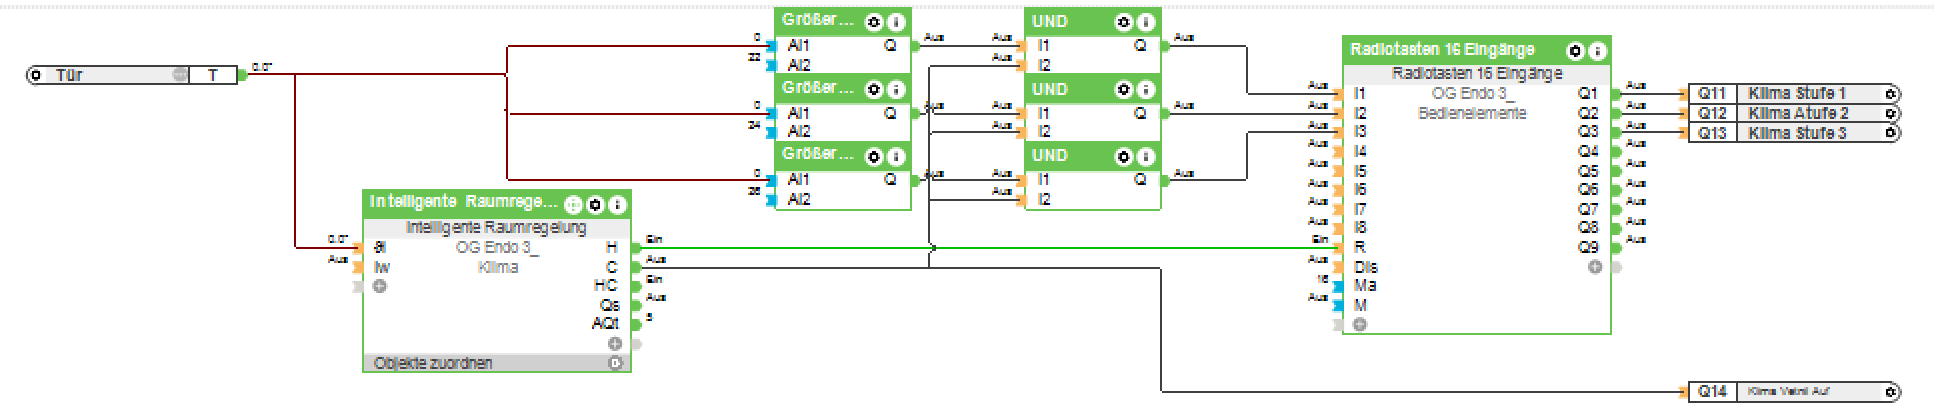Viewport: 1934px width, 411px height.
Task: Select the Klima Stufe 1 output name
Action: 1797,94
